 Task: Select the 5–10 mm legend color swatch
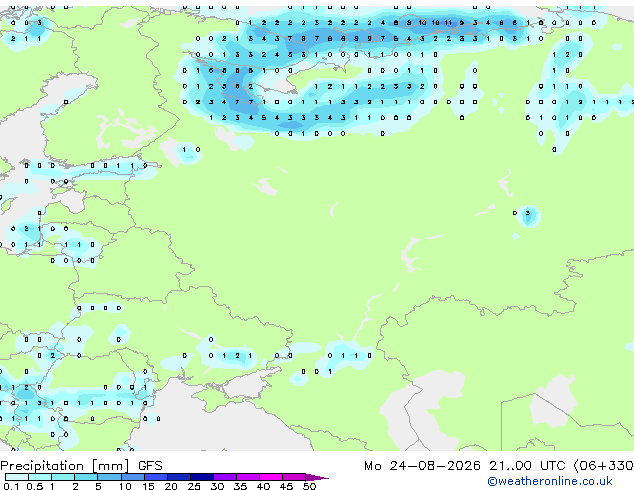tap(109, 477)
